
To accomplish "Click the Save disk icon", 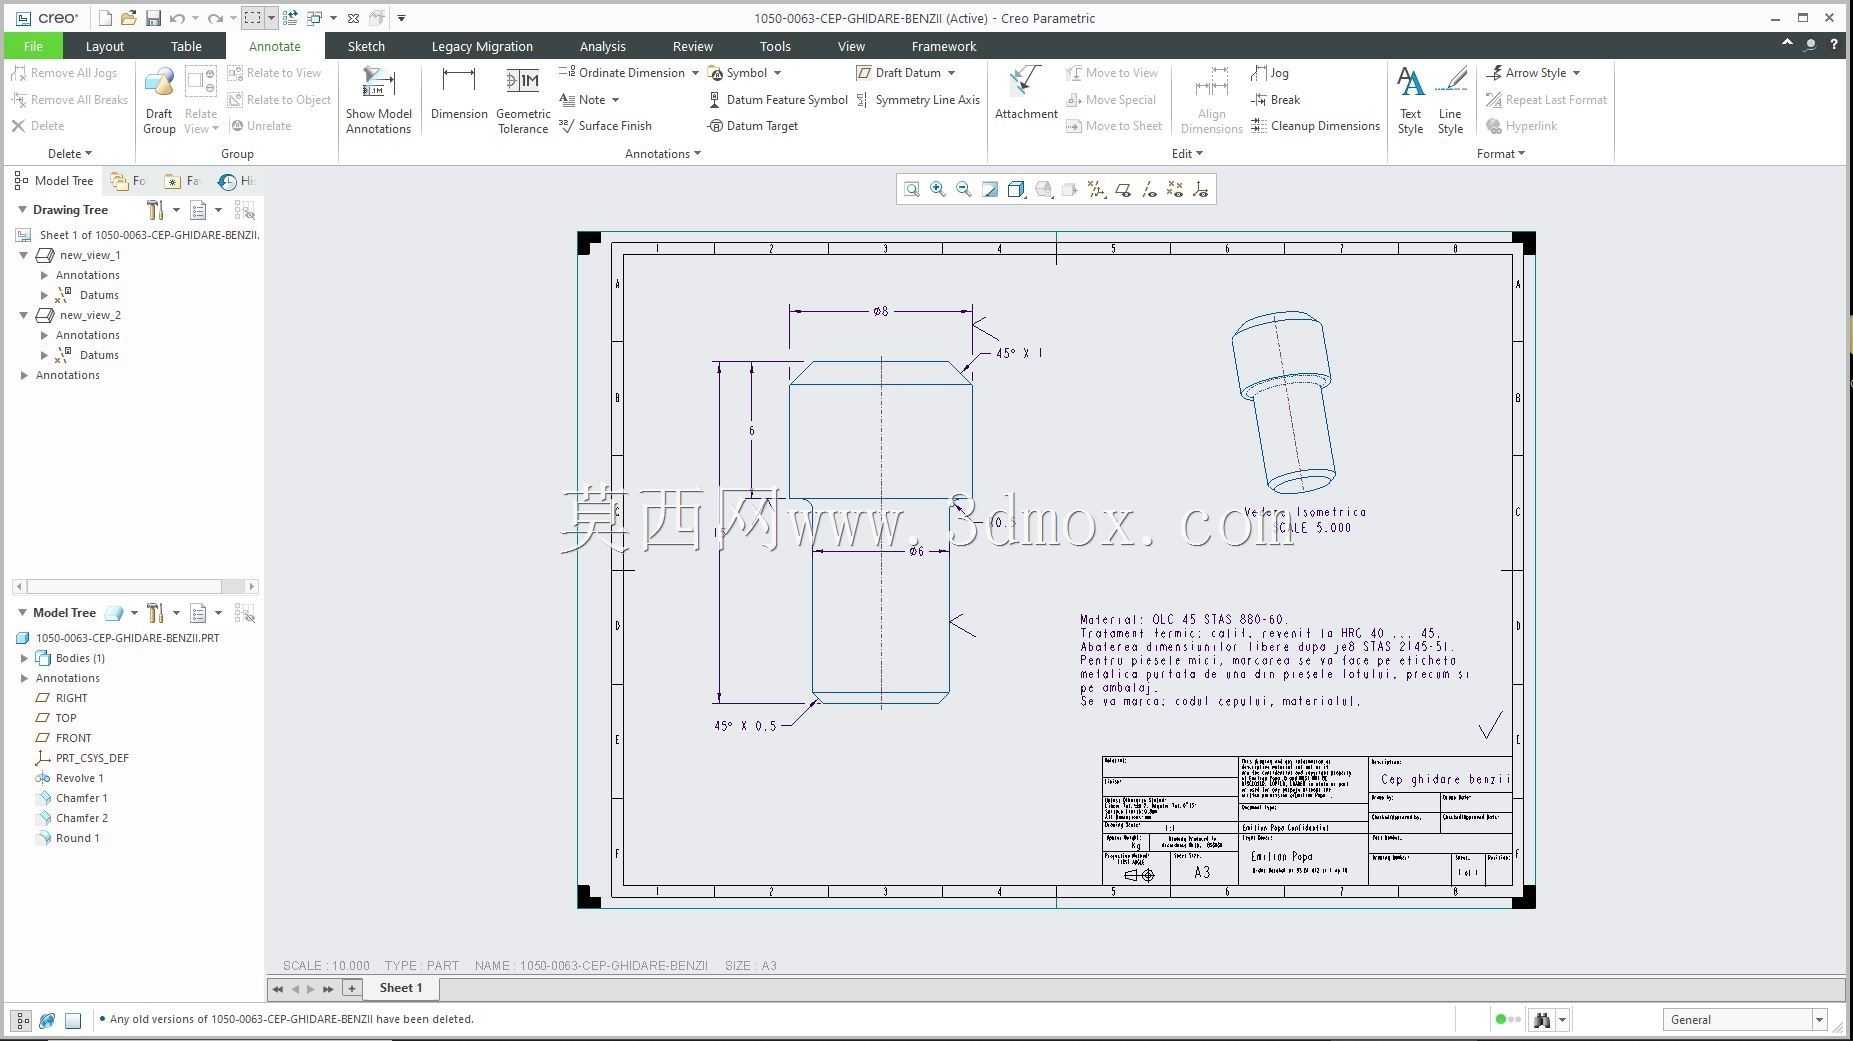I will coord(153,18).
